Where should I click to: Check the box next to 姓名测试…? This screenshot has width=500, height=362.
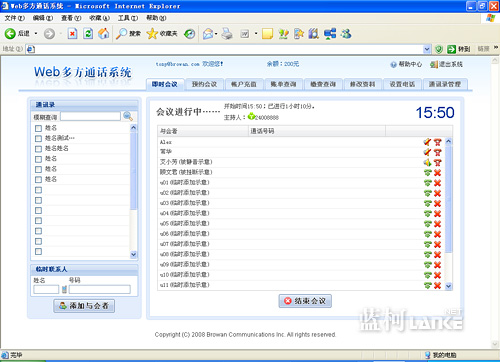click(38, 138)
